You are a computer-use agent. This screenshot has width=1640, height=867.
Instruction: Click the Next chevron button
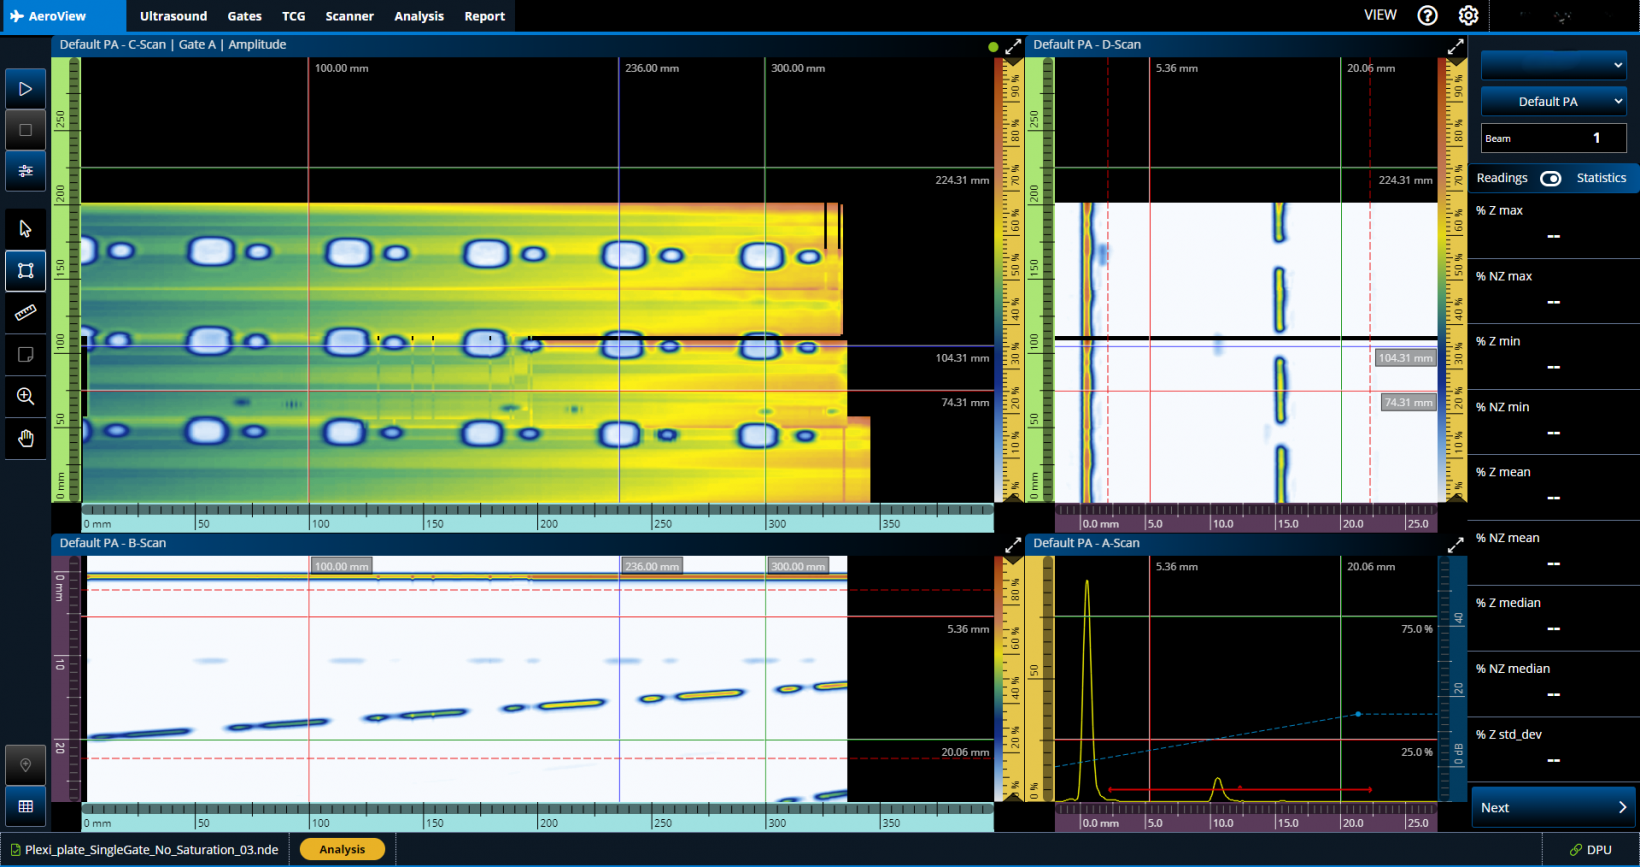(x=1553, y=807)
